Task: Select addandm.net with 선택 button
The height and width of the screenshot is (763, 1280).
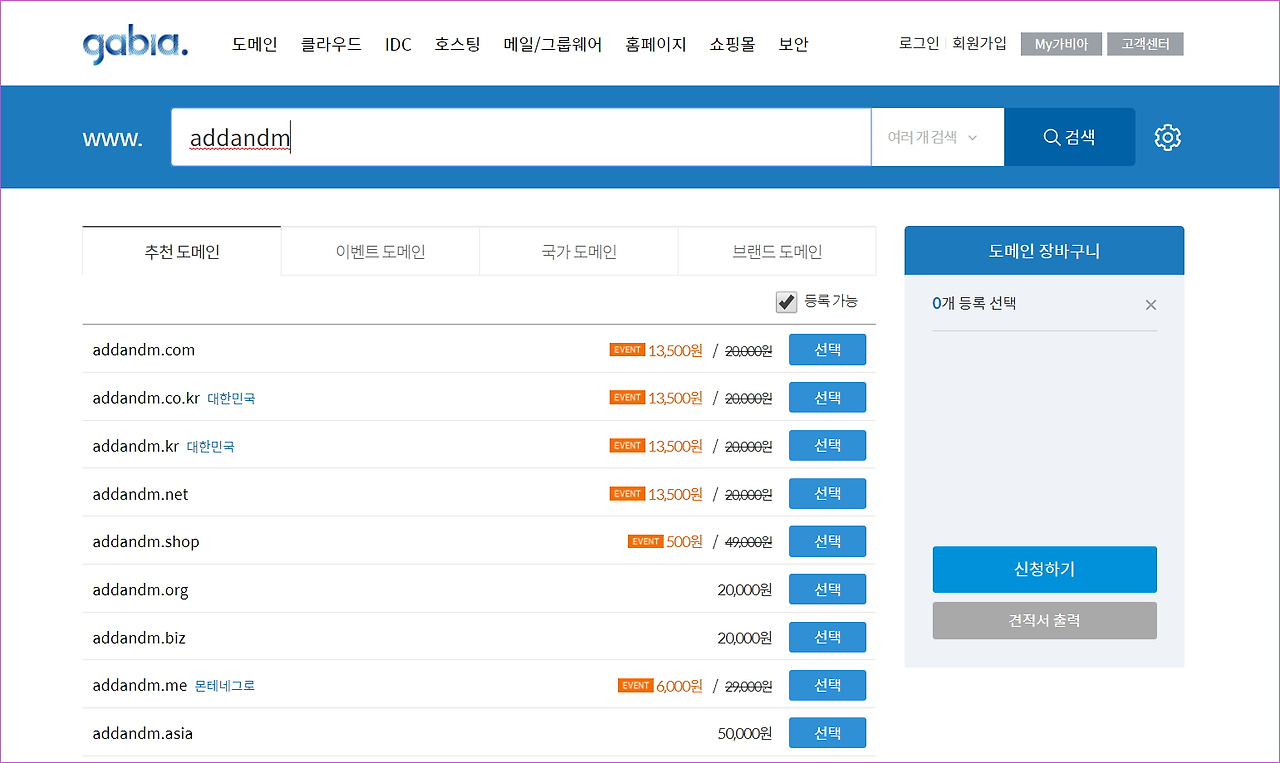Action: 827,494
